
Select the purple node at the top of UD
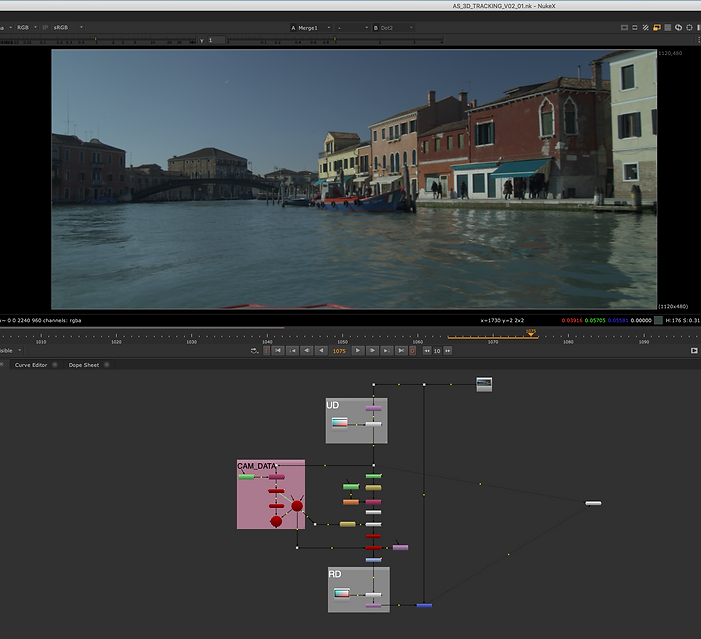pos(374,408)
